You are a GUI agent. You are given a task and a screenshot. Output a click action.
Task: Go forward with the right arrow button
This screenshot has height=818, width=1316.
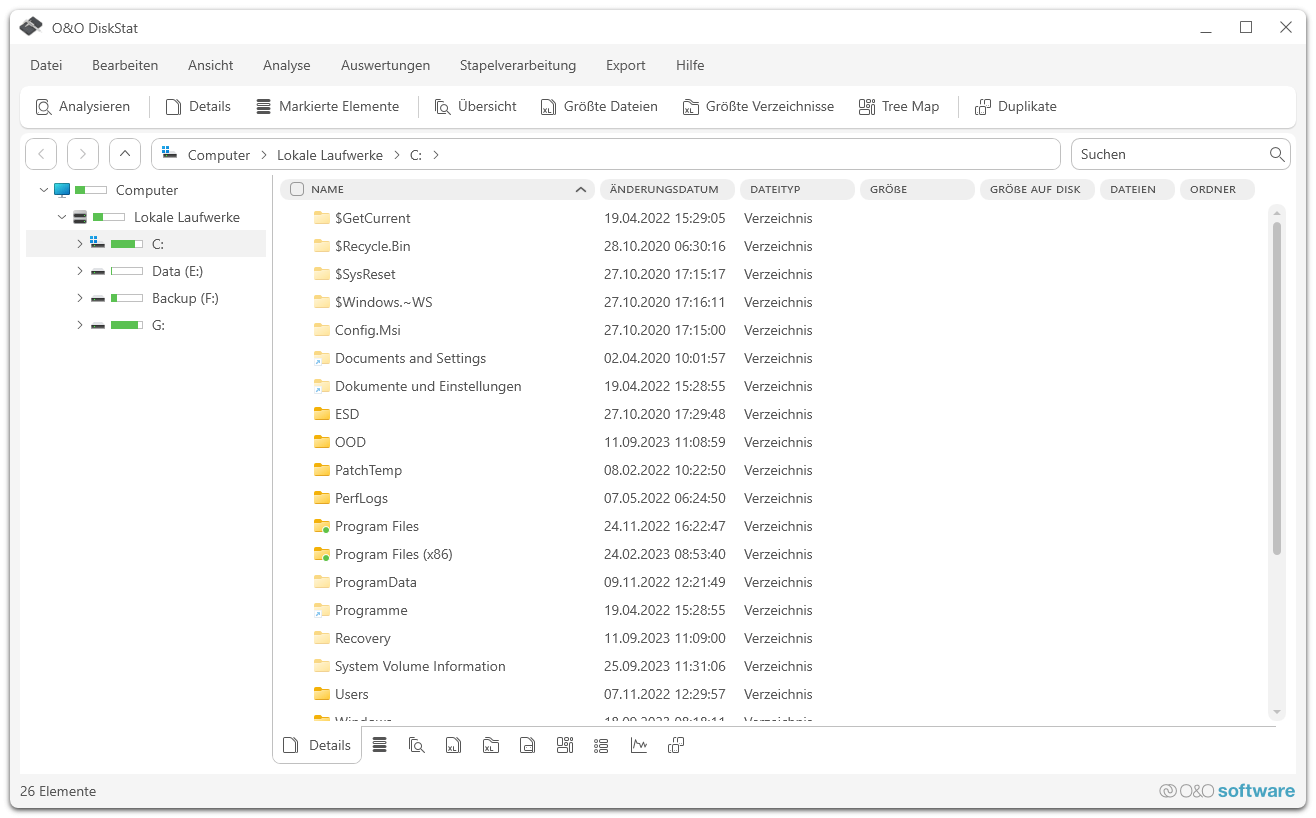click(83, 154)
